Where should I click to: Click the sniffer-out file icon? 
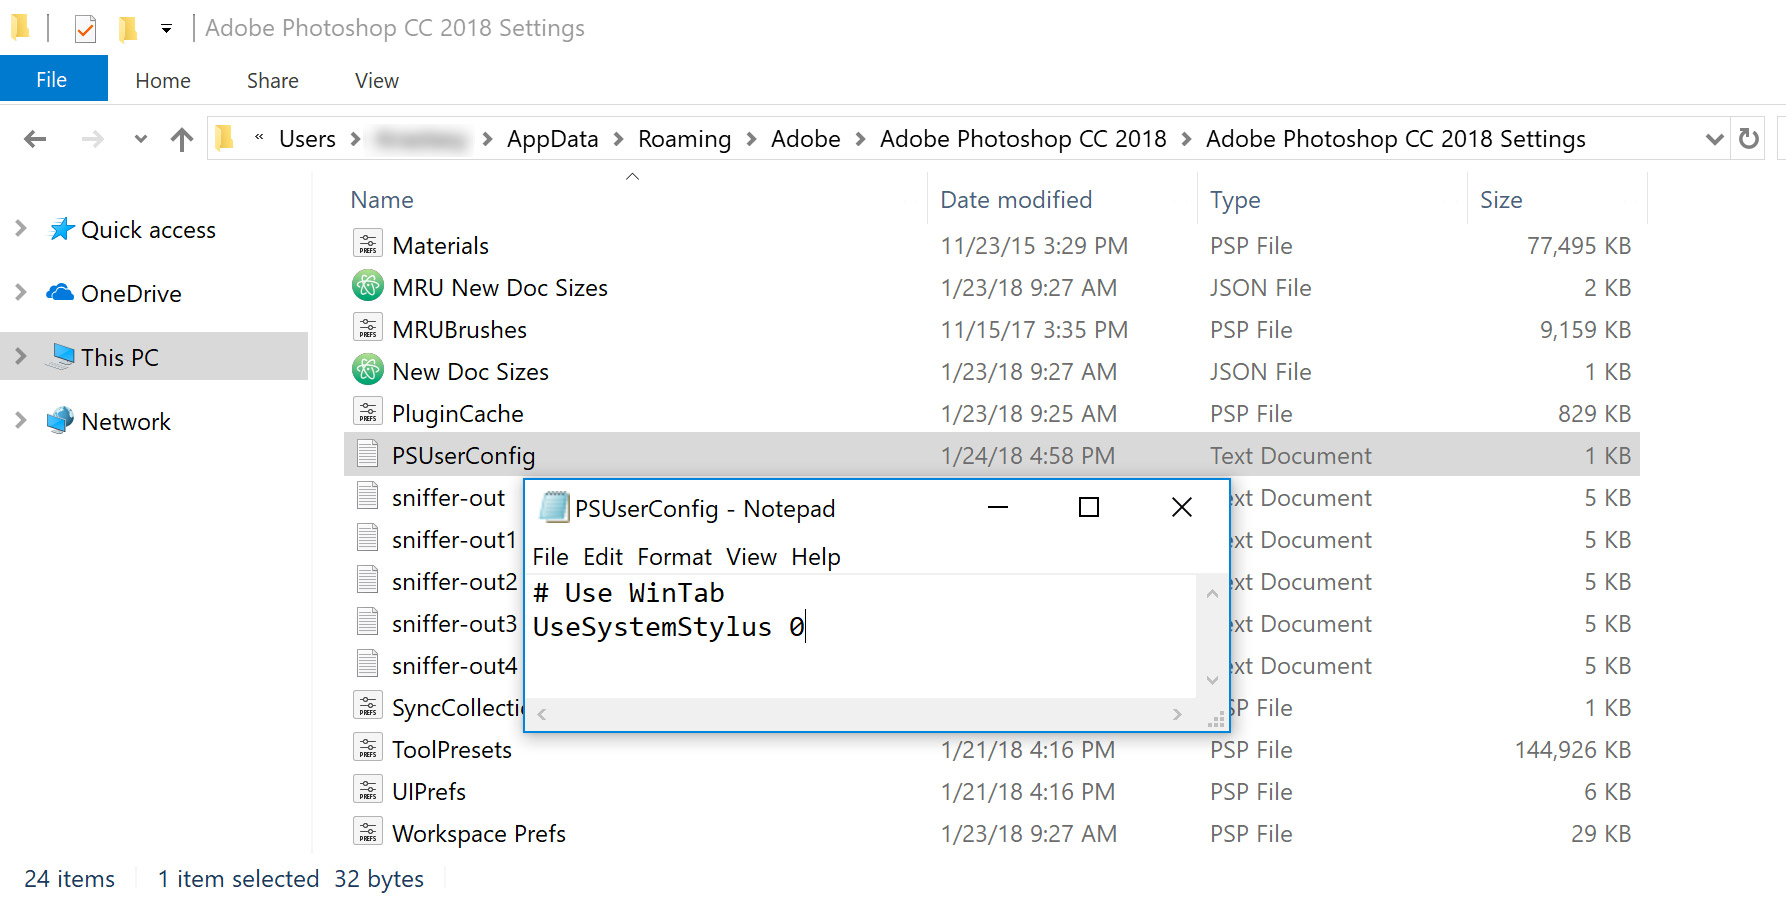tap(368, 496)
